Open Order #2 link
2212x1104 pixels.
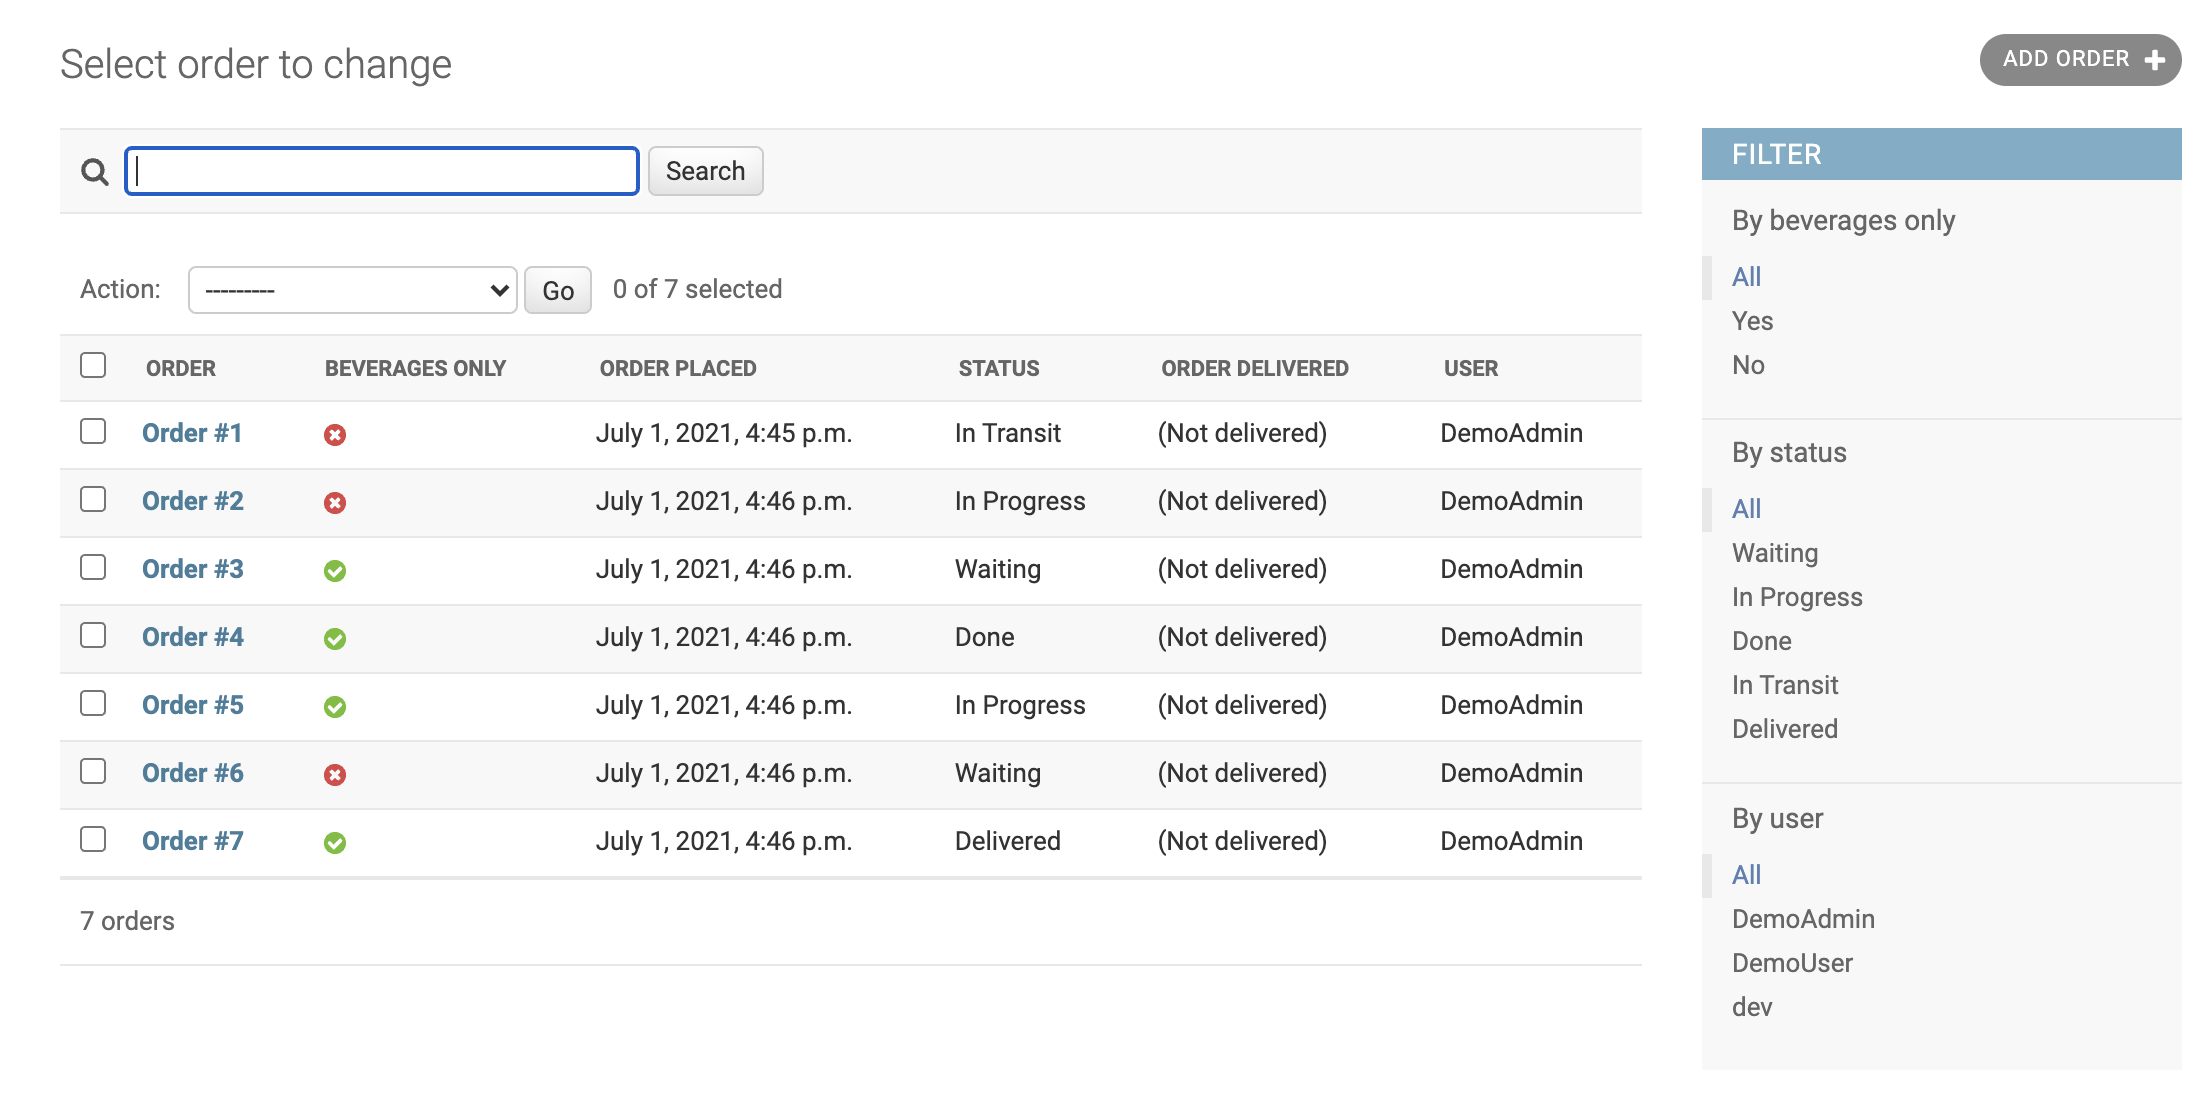click(x=193, y=501)
